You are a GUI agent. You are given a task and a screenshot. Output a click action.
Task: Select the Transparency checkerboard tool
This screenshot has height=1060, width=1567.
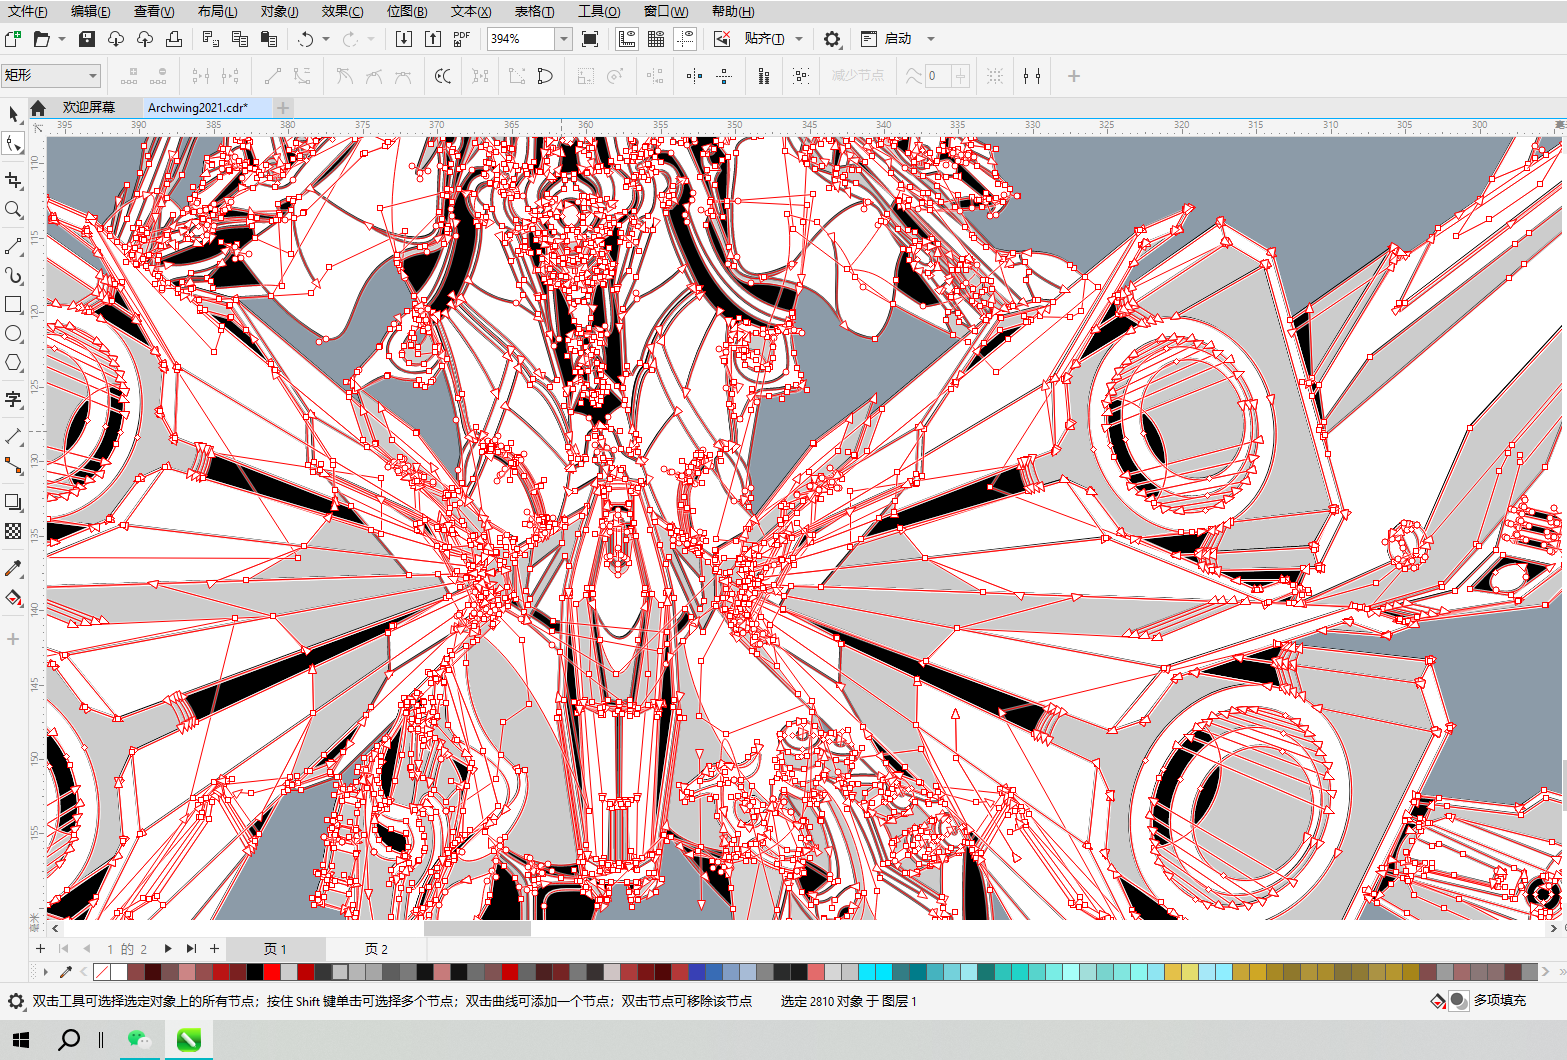[x=13, y=531]
